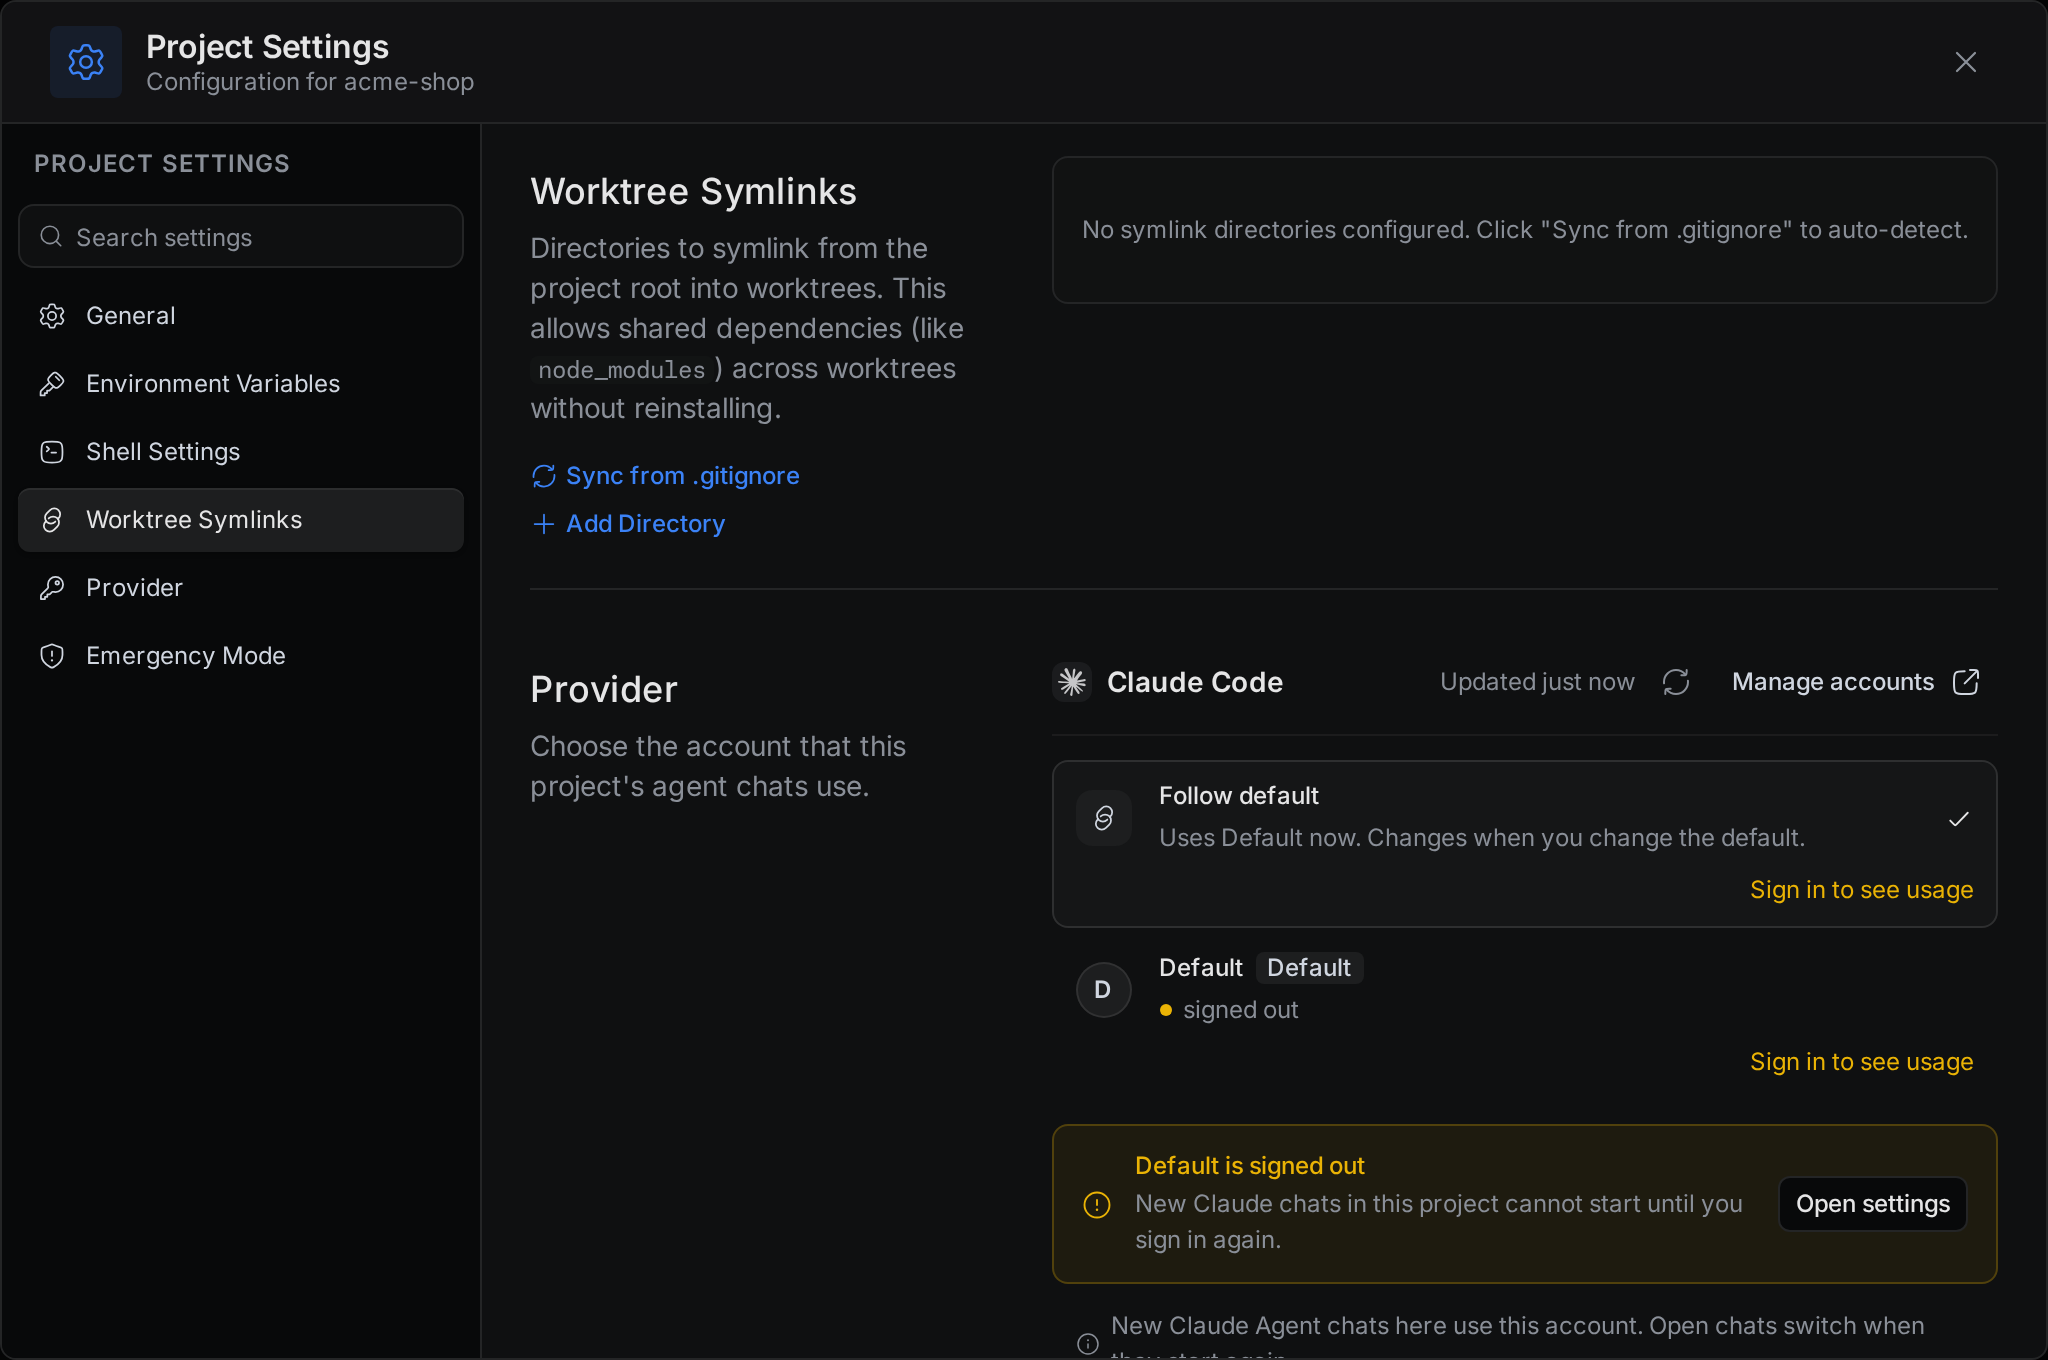Image resolution: width=2048 pixels, height=1360 pixels.
Task: Click Add Directory link
Action: pyautogui.click(x=628, y=524)
